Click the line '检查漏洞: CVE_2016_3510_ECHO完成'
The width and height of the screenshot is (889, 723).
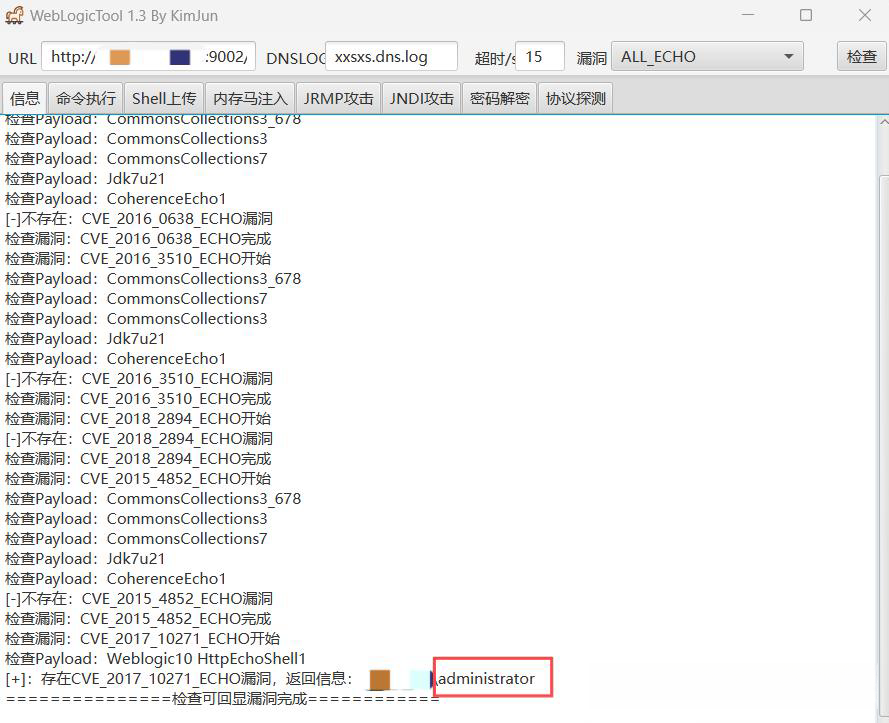[138, 399]
